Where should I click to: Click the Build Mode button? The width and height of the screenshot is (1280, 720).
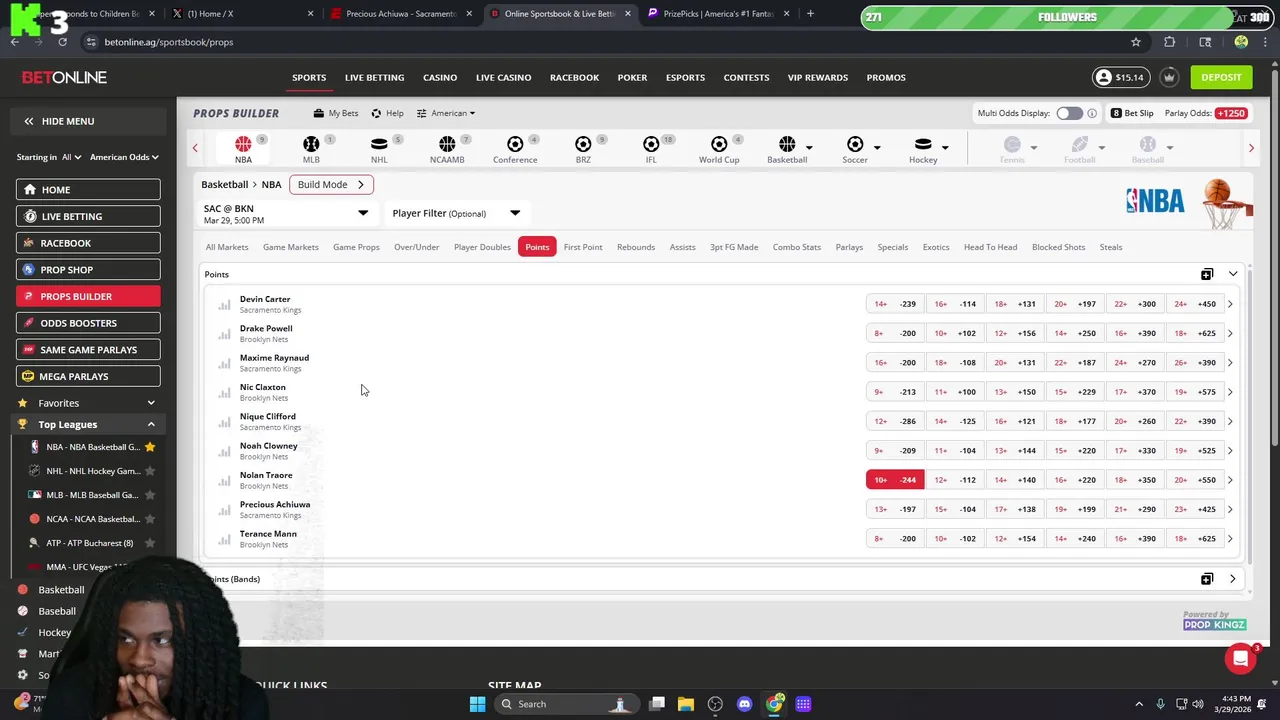(x=331, y=184)
